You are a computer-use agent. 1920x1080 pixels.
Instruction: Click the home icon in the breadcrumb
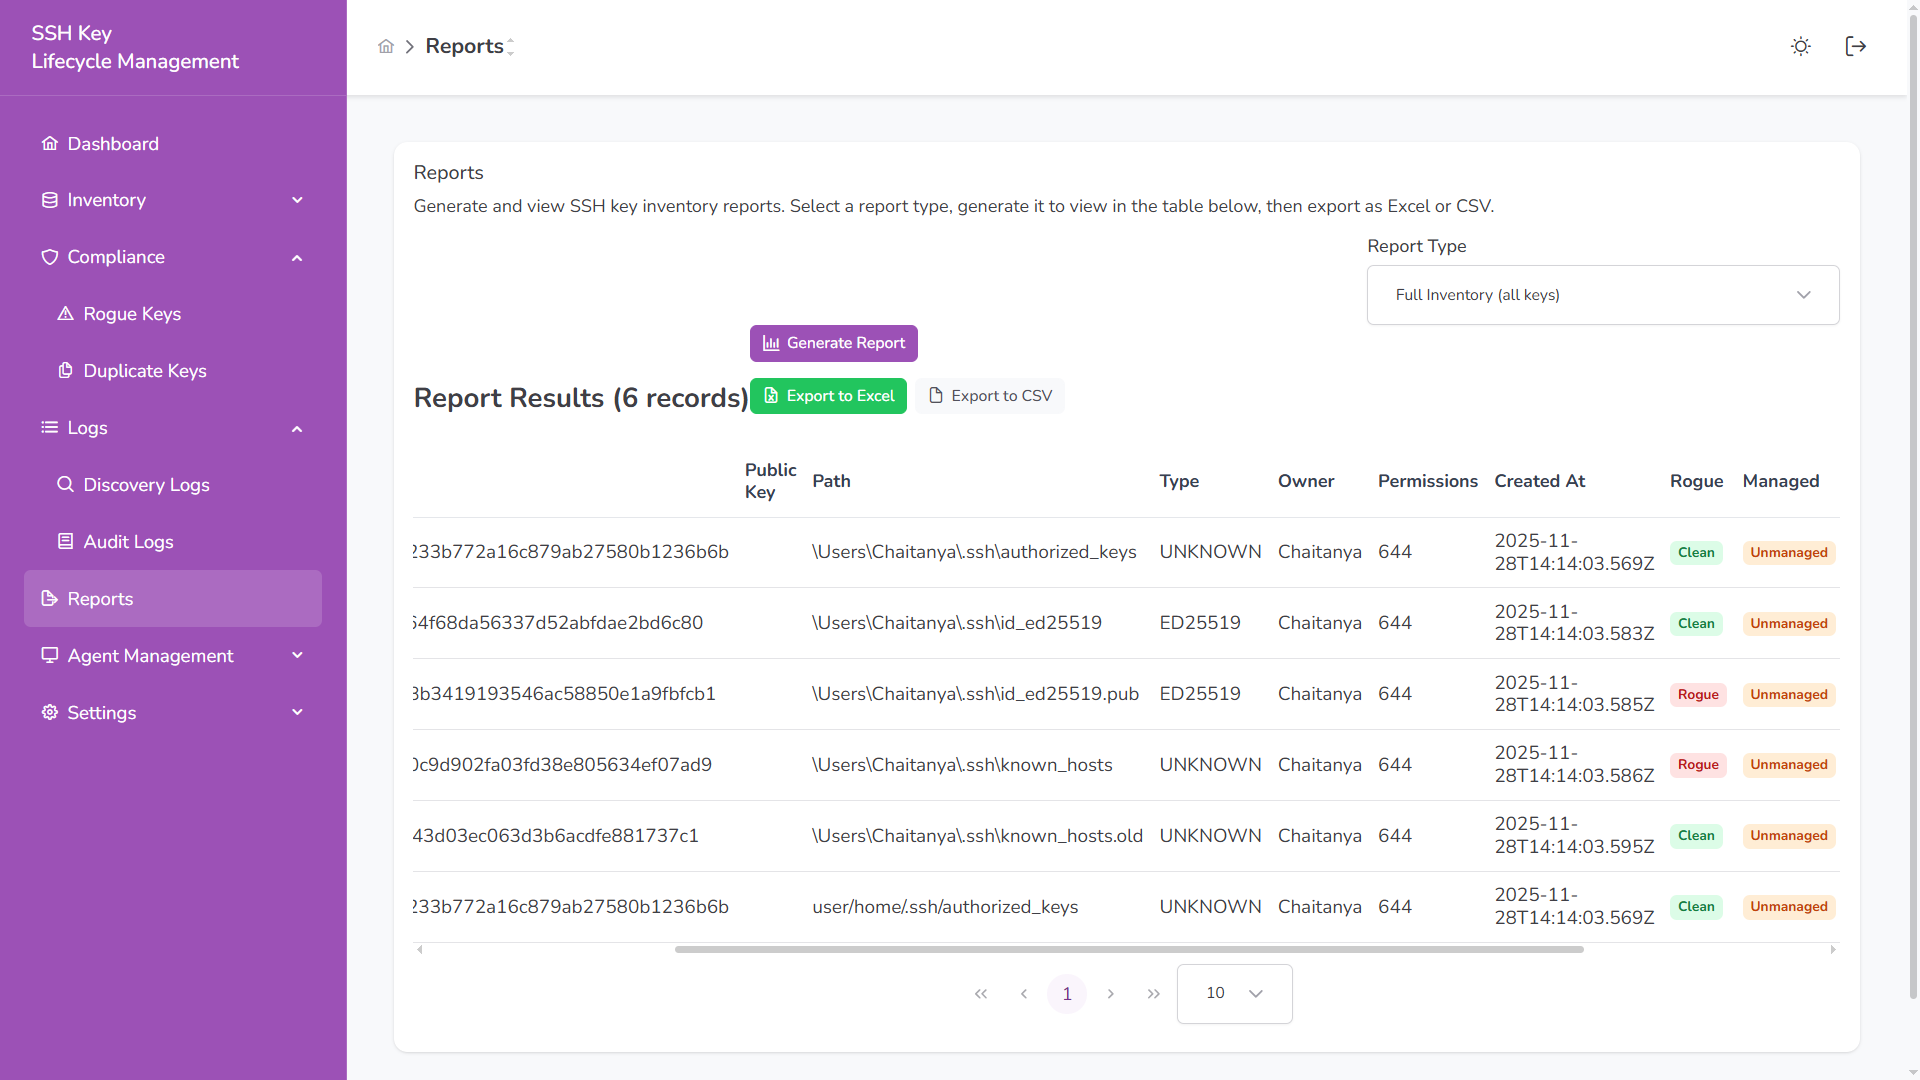pos(386,46)
